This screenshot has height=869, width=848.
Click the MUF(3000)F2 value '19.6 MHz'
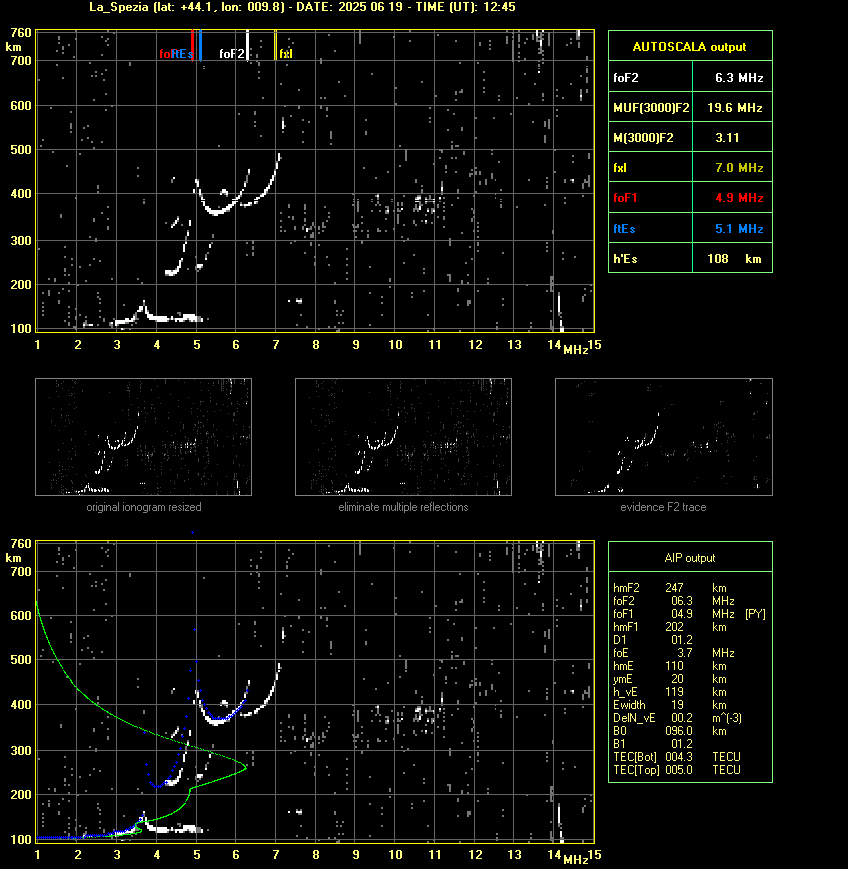coord(734,108)
